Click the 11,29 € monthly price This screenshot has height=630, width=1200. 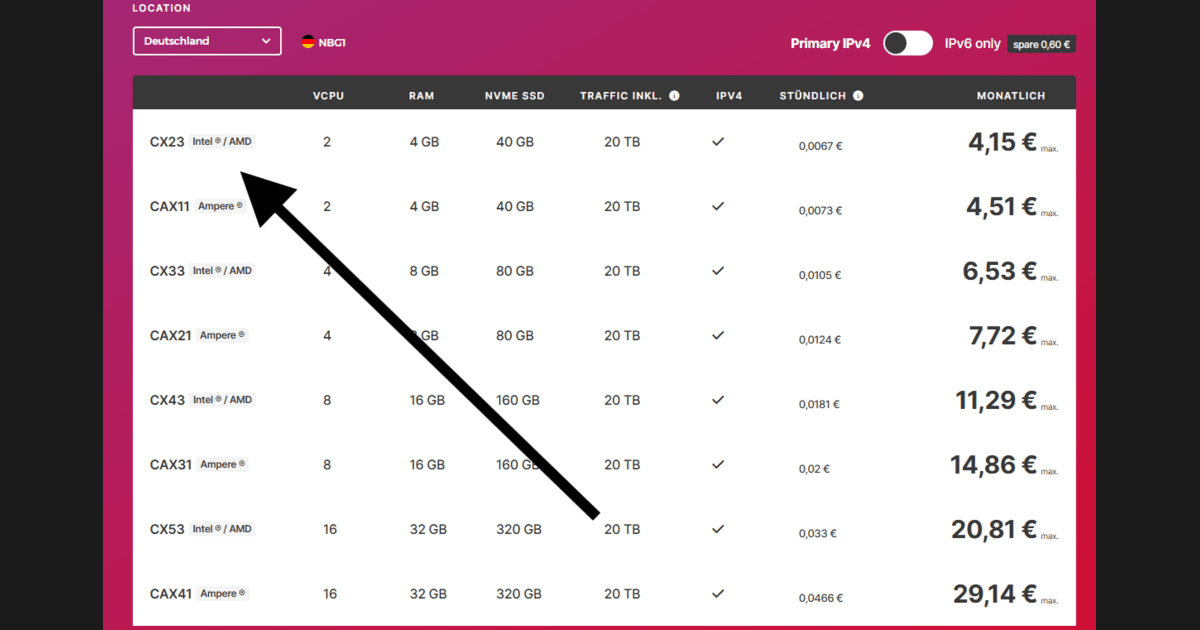coord(996,400)
